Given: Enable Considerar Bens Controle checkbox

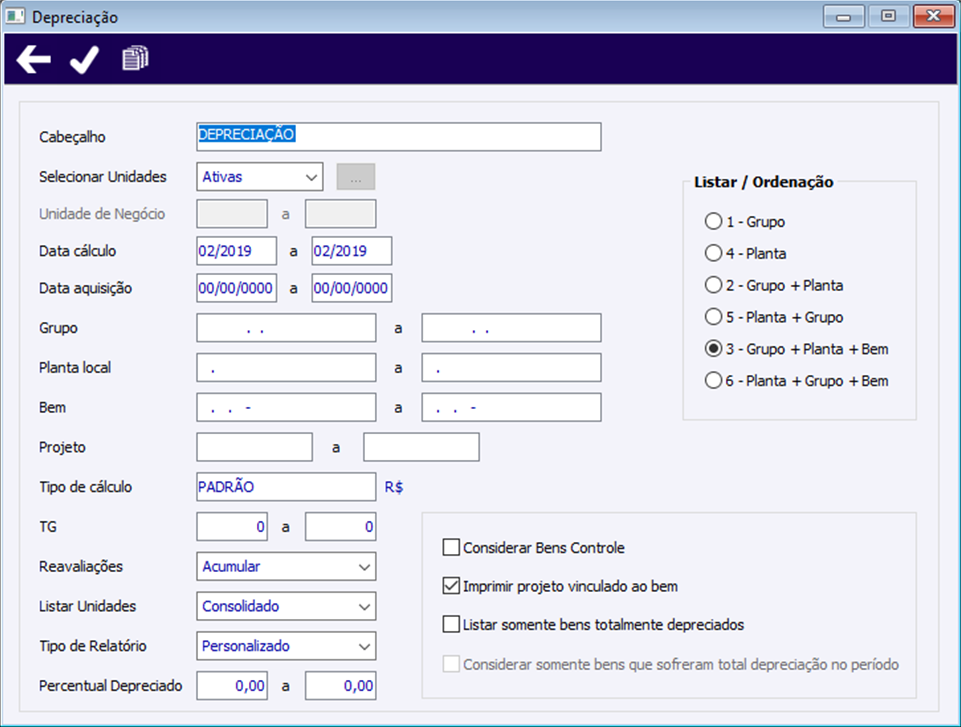Looking at the screenshot, I should (451, 548).
